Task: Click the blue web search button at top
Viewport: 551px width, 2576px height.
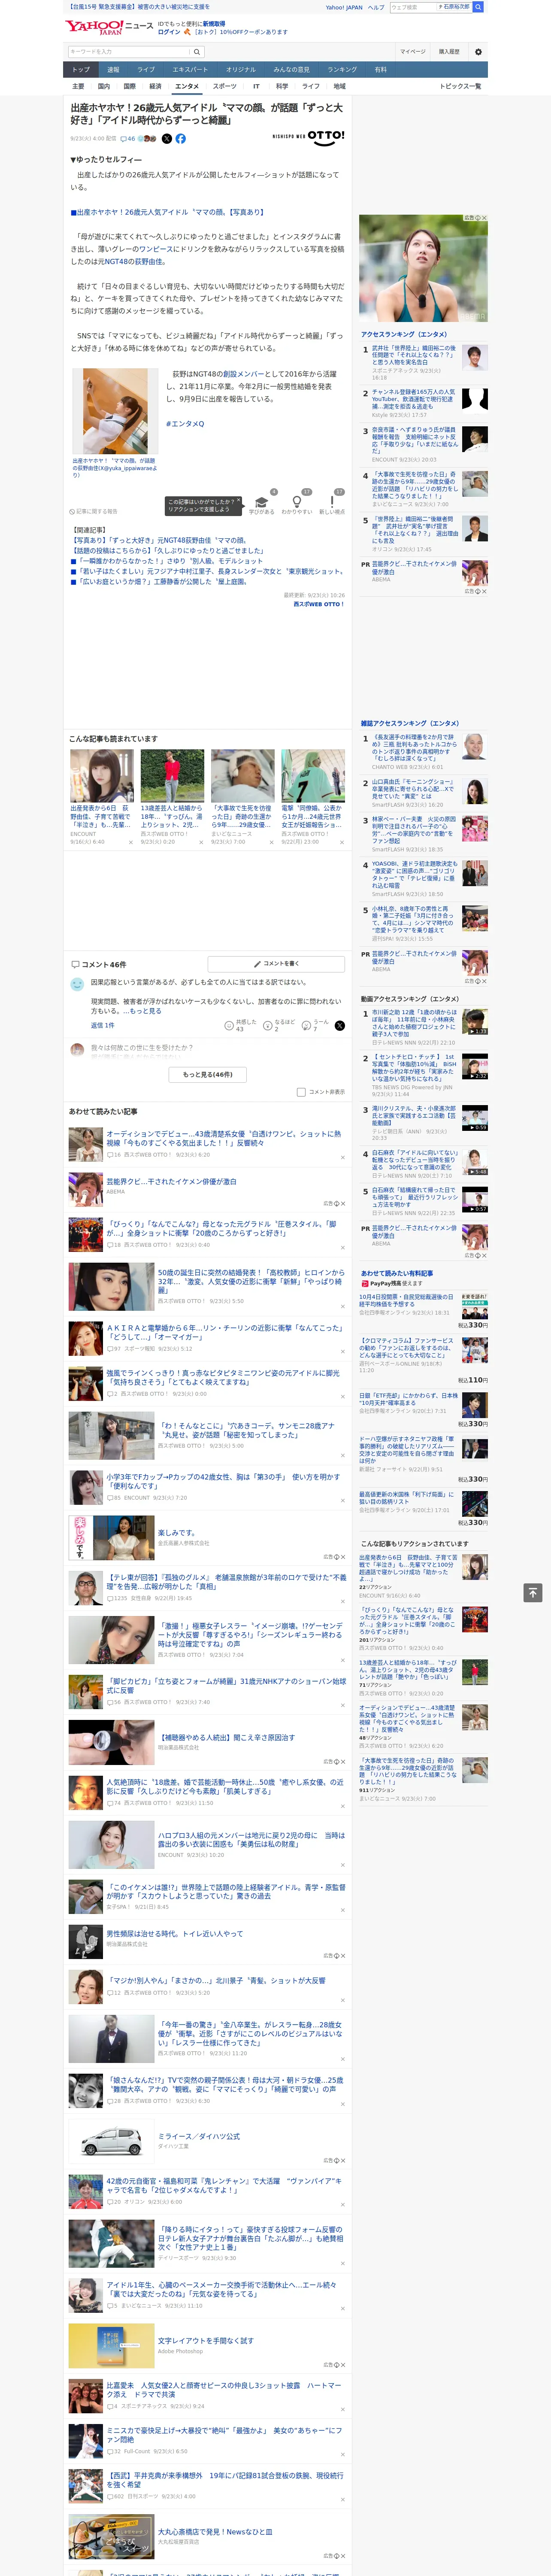Action: (x=478, y=7)
